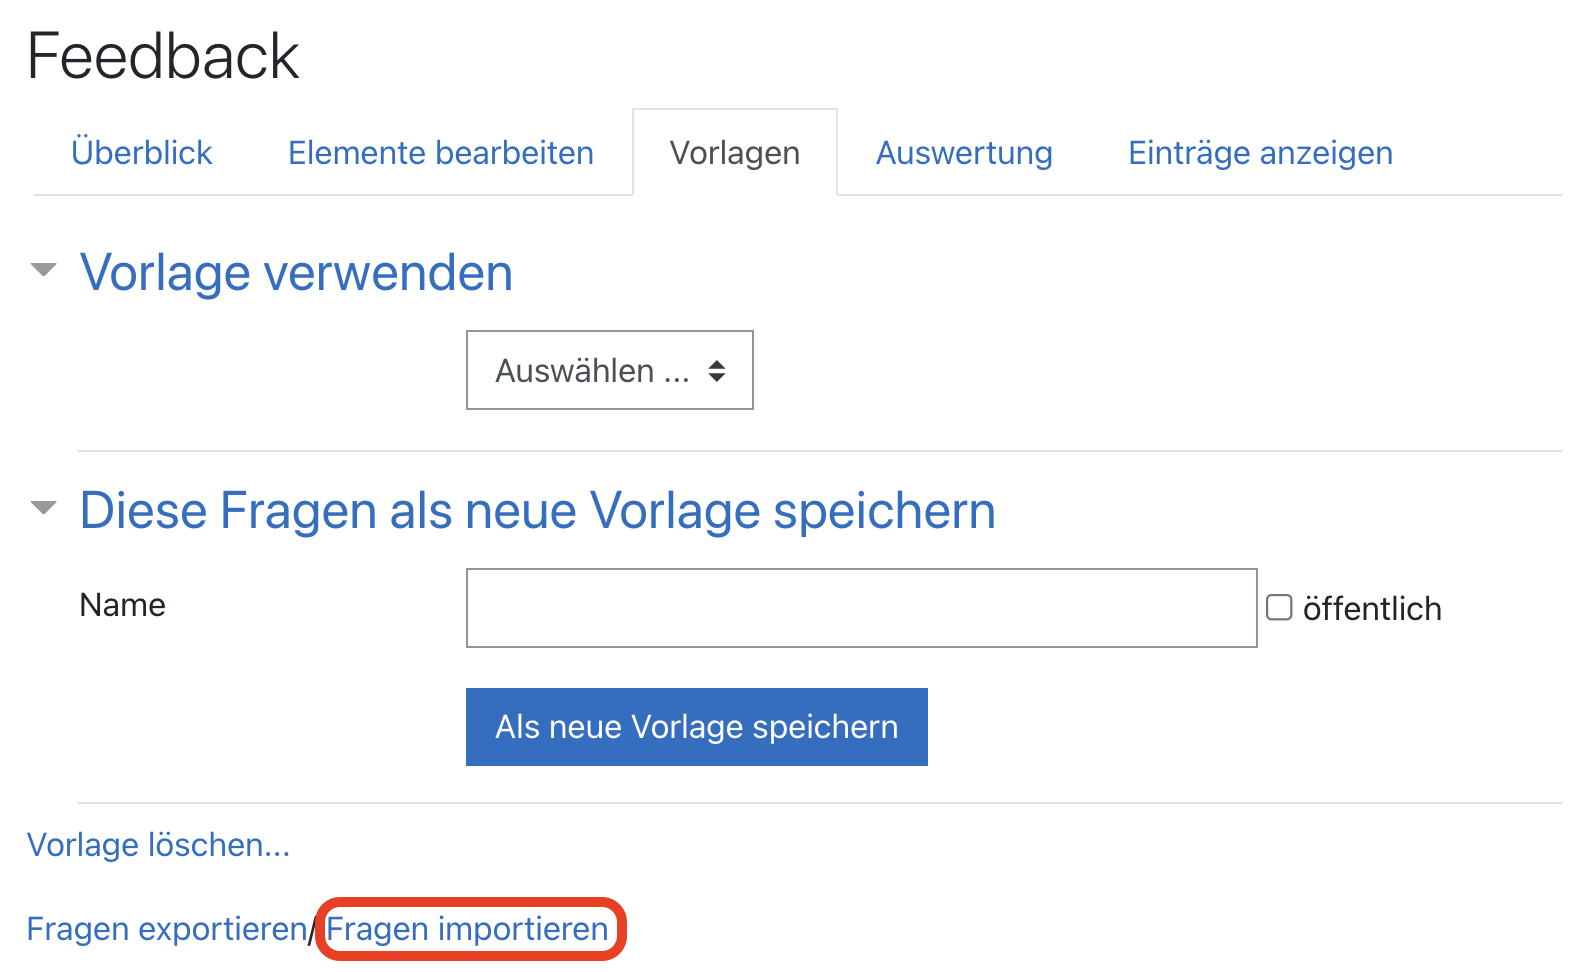1584x972 pixels.
Task: Switch to Elemente bearbeiten tab
Action: (x=440, y=153)
